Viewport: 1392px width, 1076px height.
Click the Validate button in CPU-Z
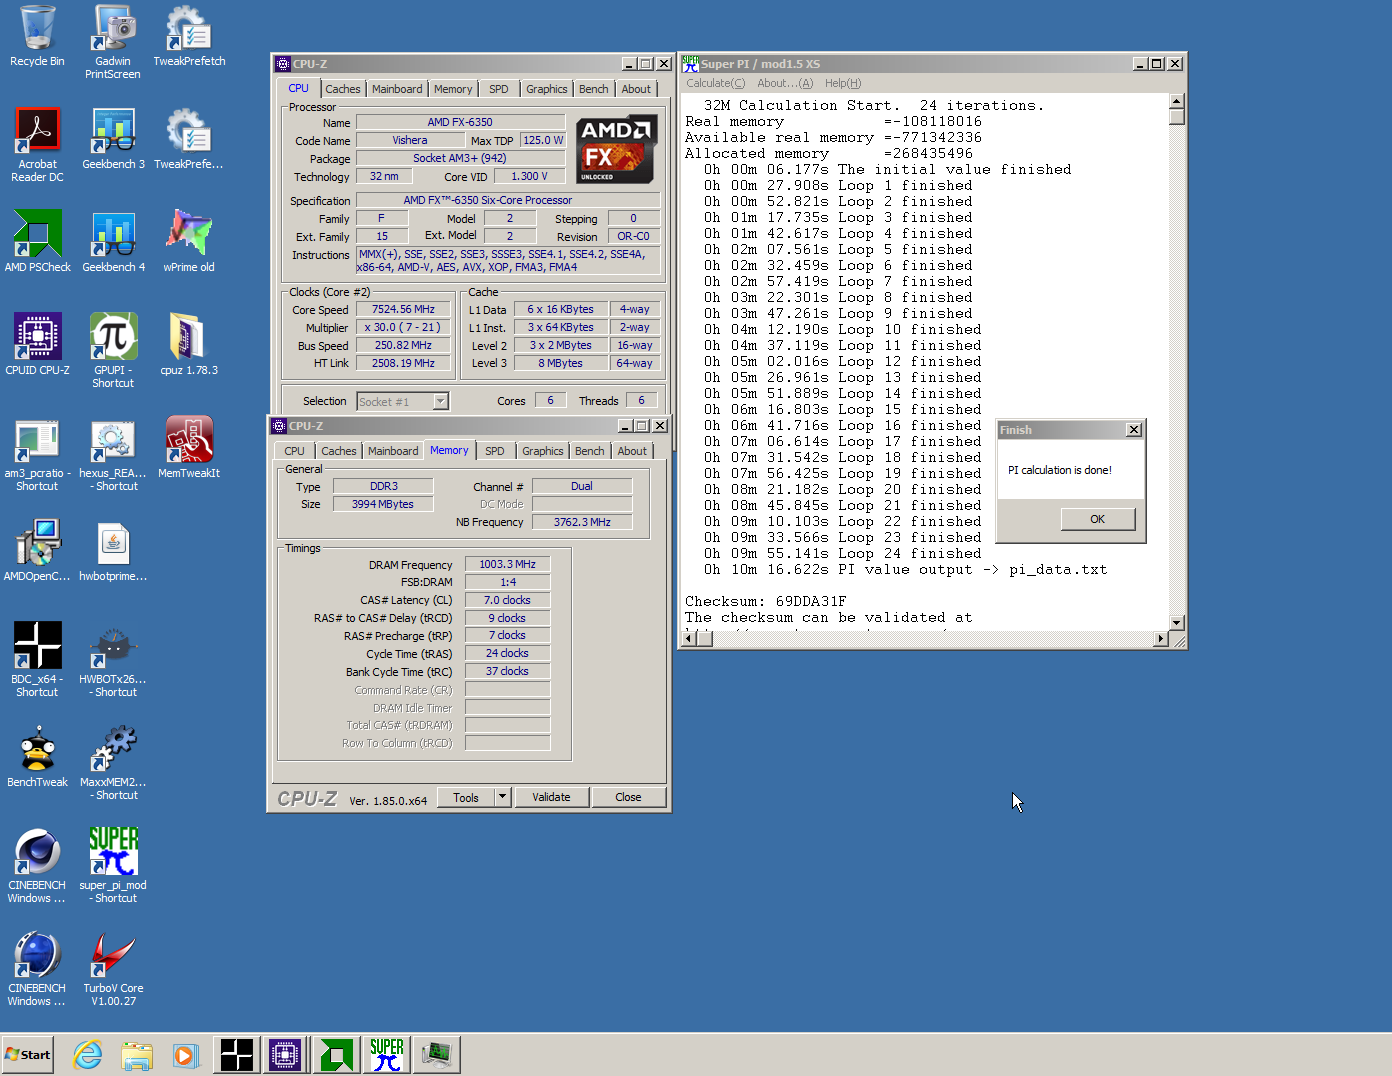[551, 797]
